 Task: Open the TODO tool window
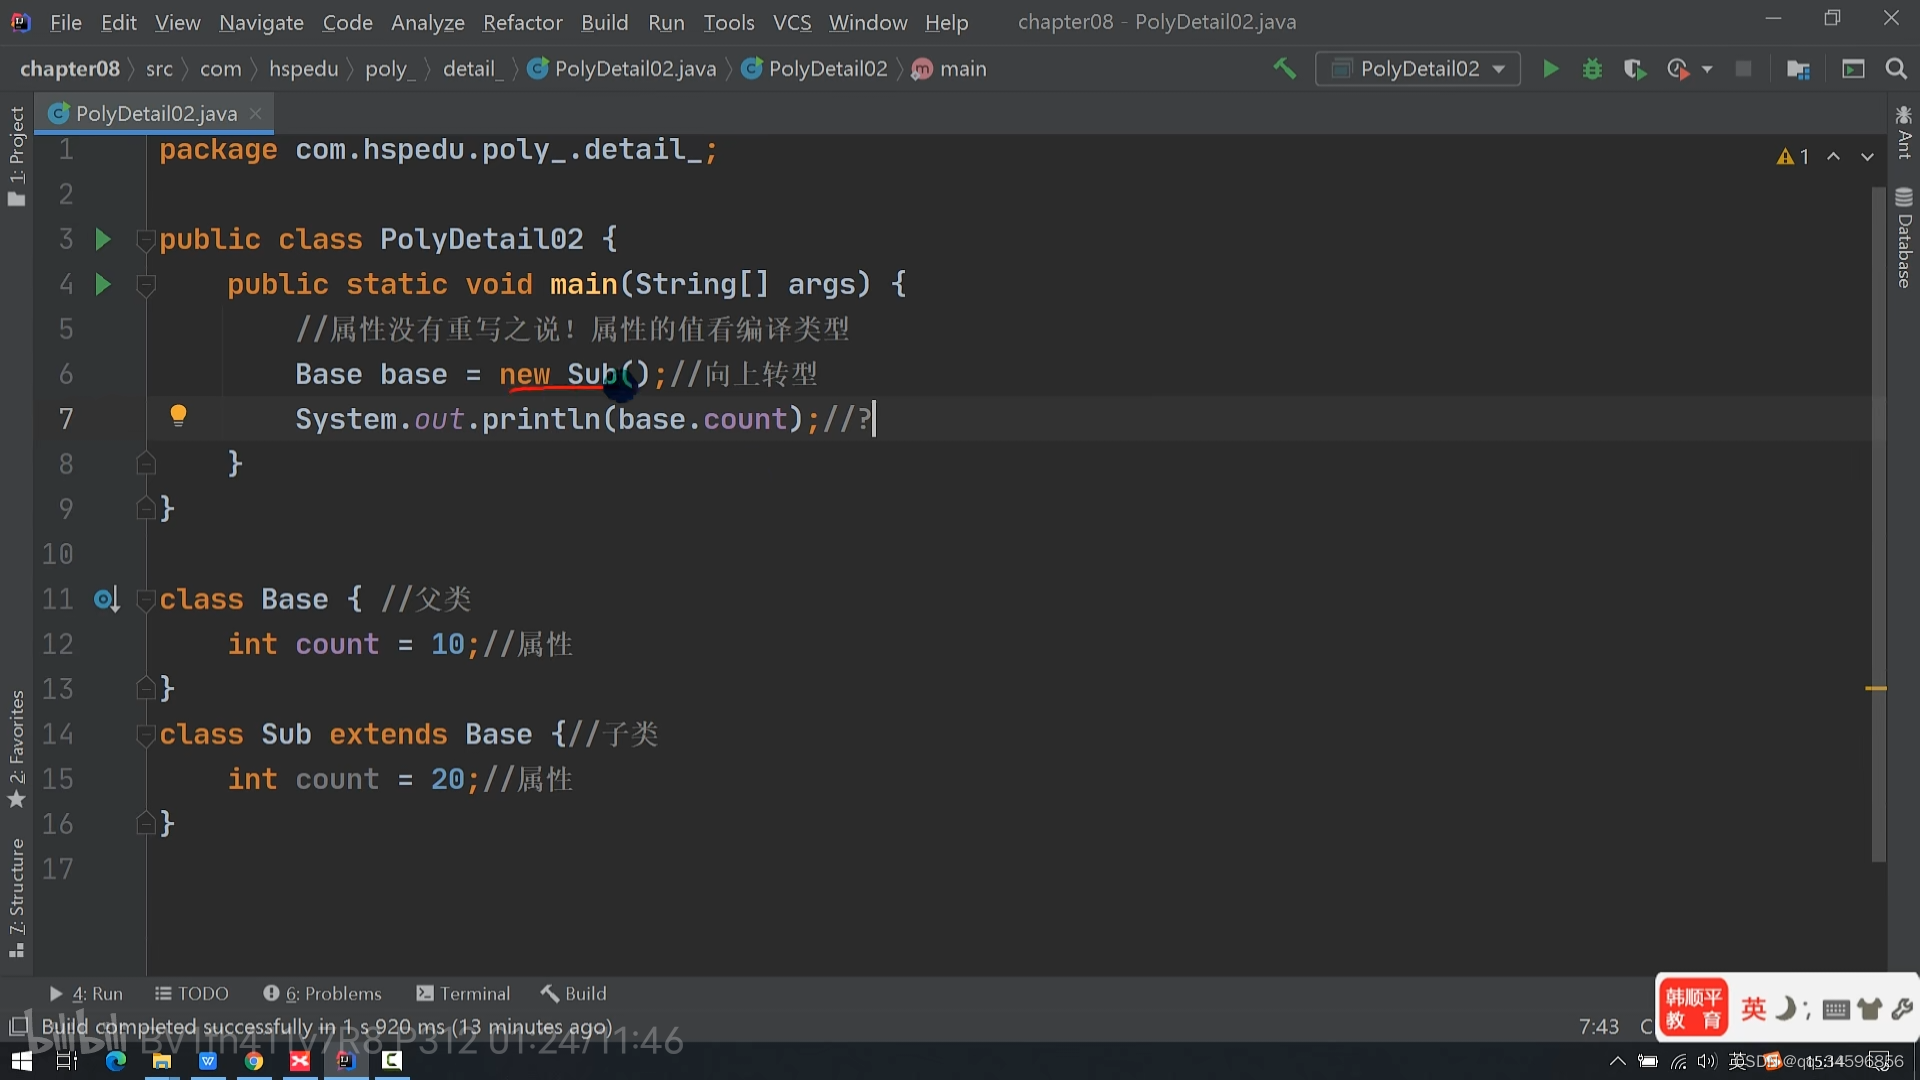192,993
